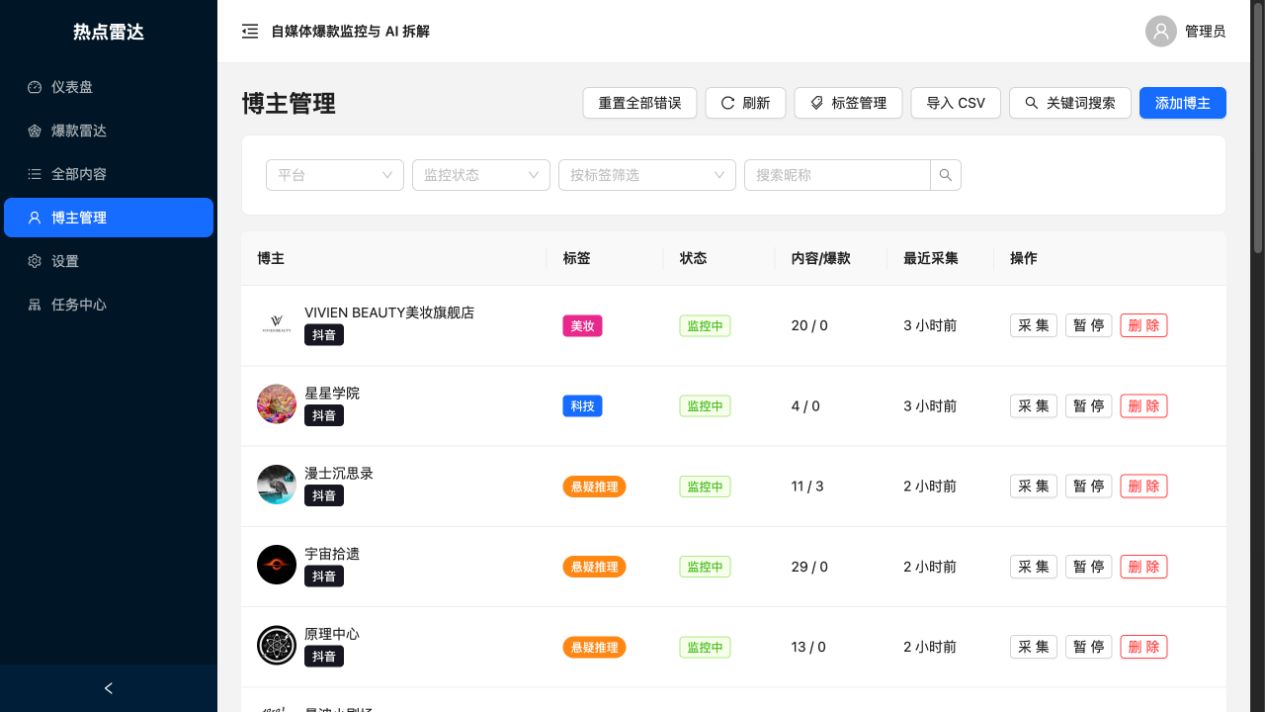1265x712 pixels.
Task: Open the 平台 platform dropdown
Action: pyautogui.click(x=335, y=175)
